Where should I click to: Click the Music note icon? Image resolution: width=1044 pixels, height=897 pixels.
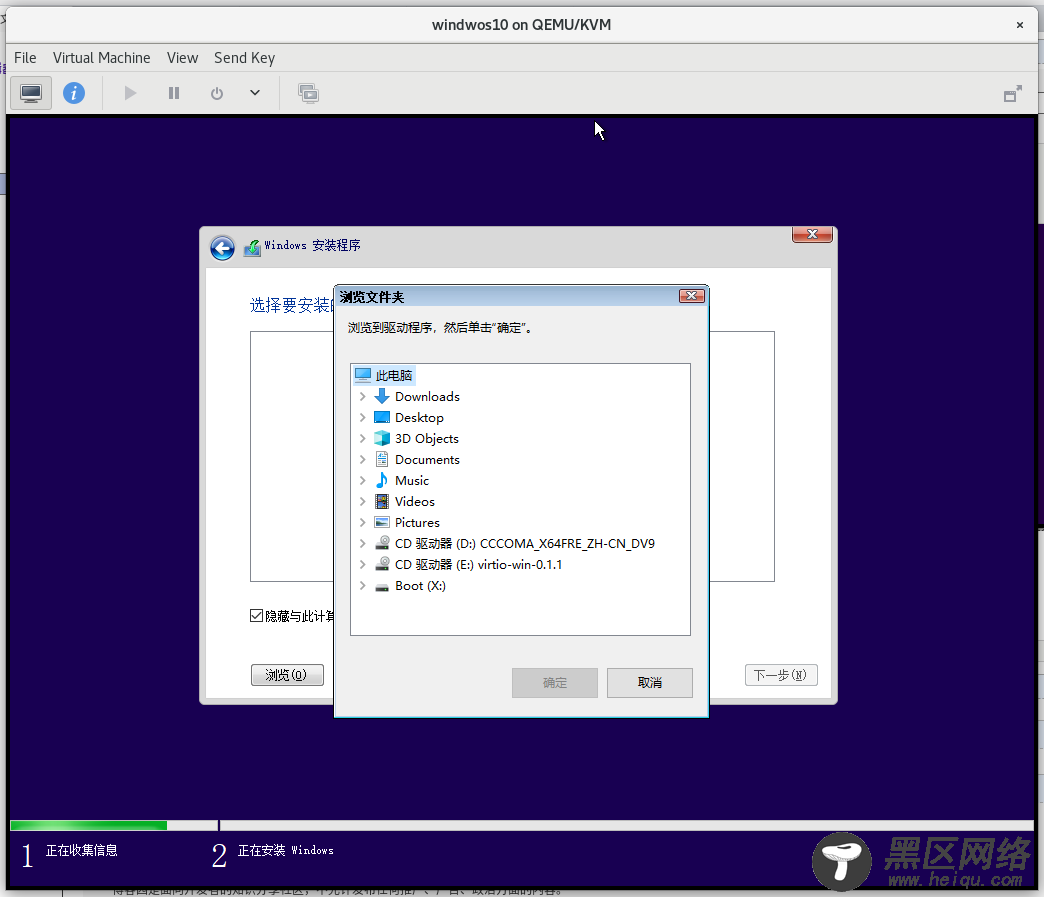pyautogui.click(x=382, y=480)
